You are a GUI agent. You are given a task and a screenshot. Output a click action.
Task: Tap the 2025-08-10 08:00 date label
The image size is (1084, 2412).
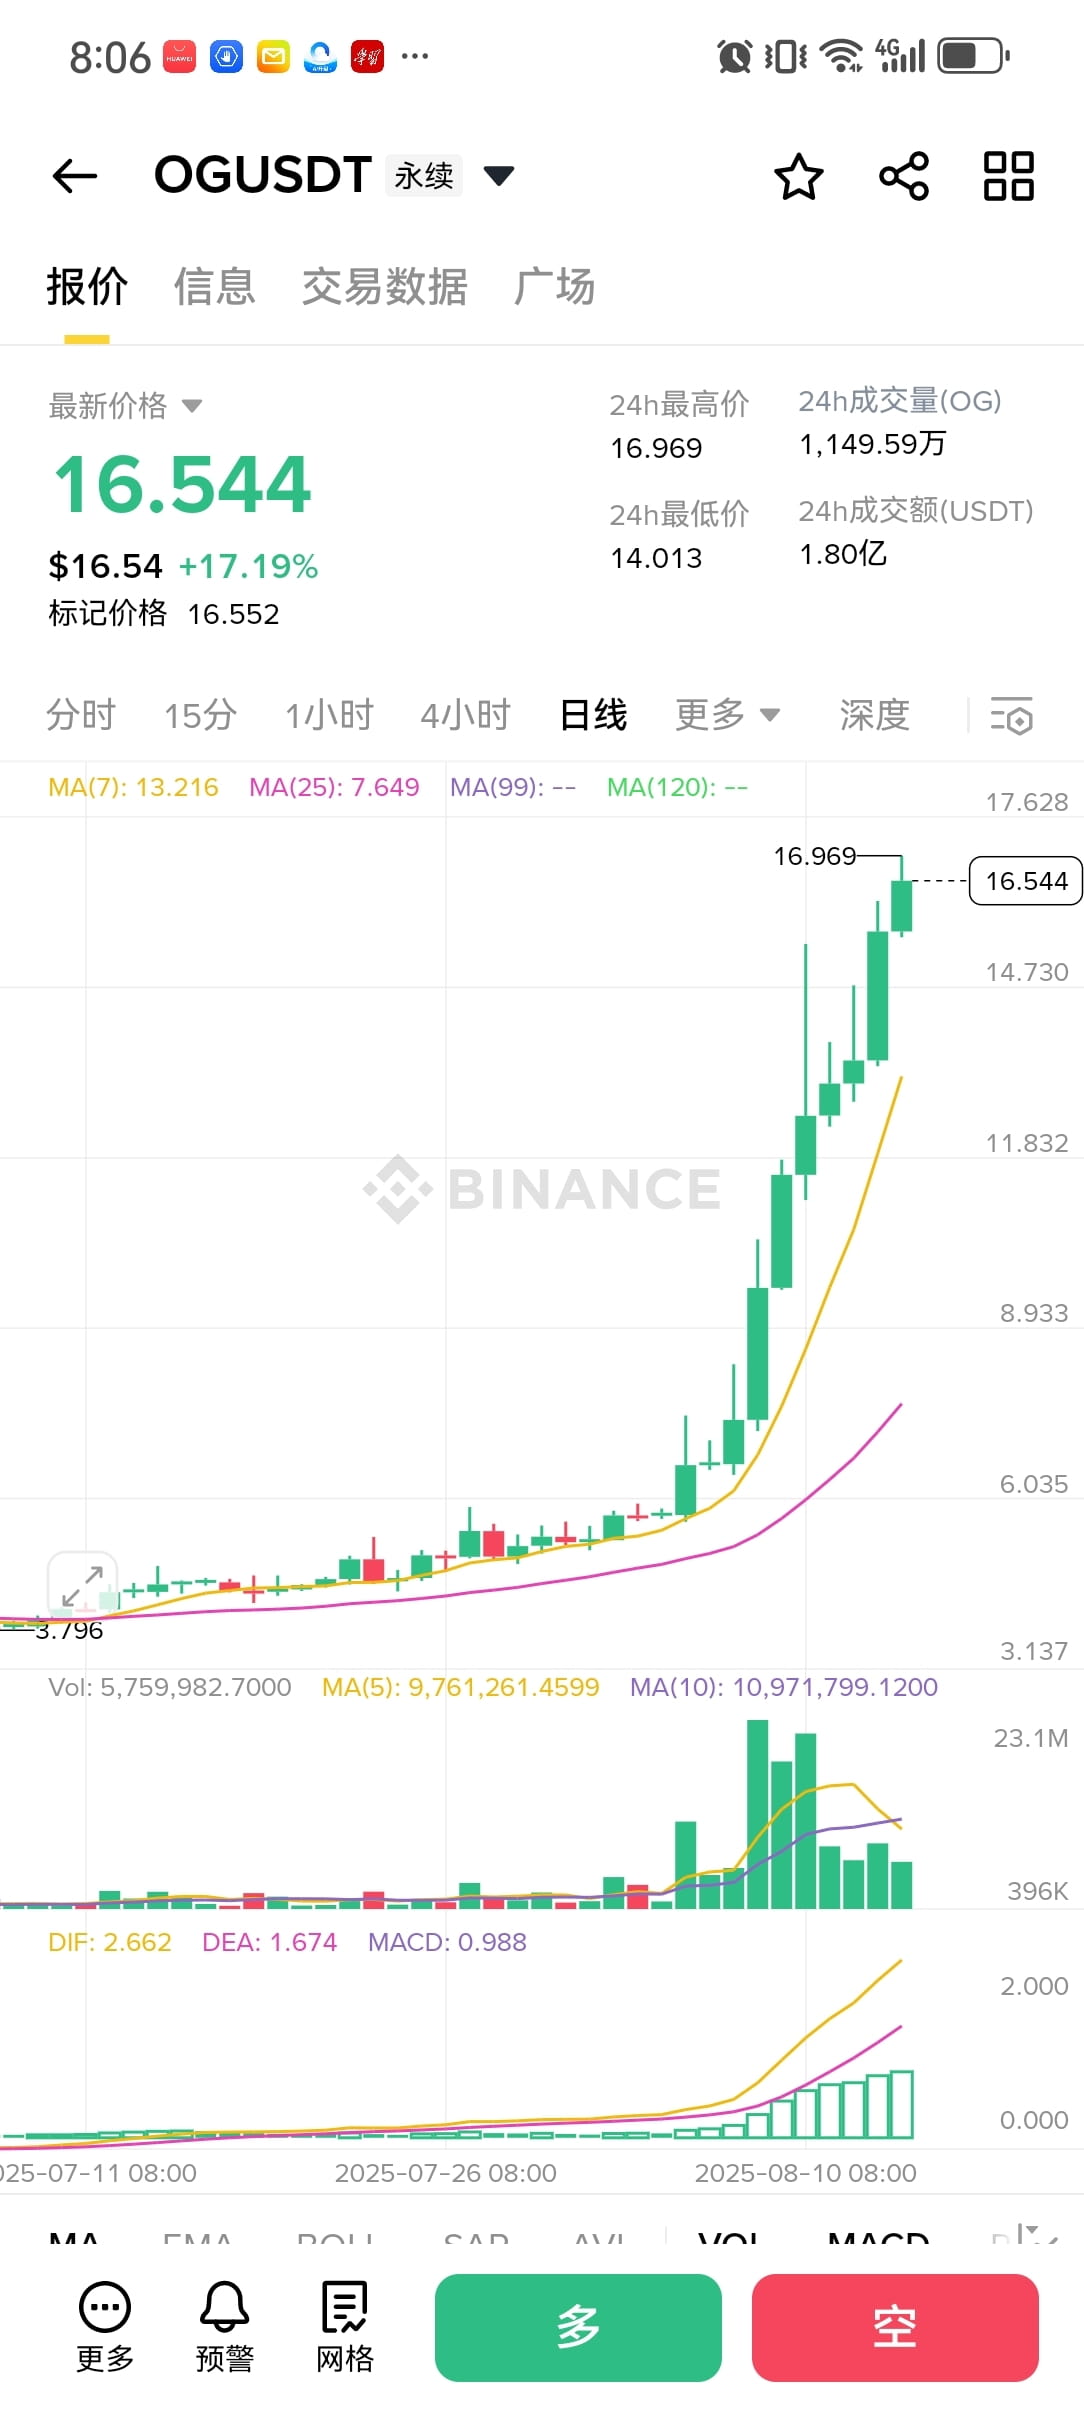coord(805,2173)
